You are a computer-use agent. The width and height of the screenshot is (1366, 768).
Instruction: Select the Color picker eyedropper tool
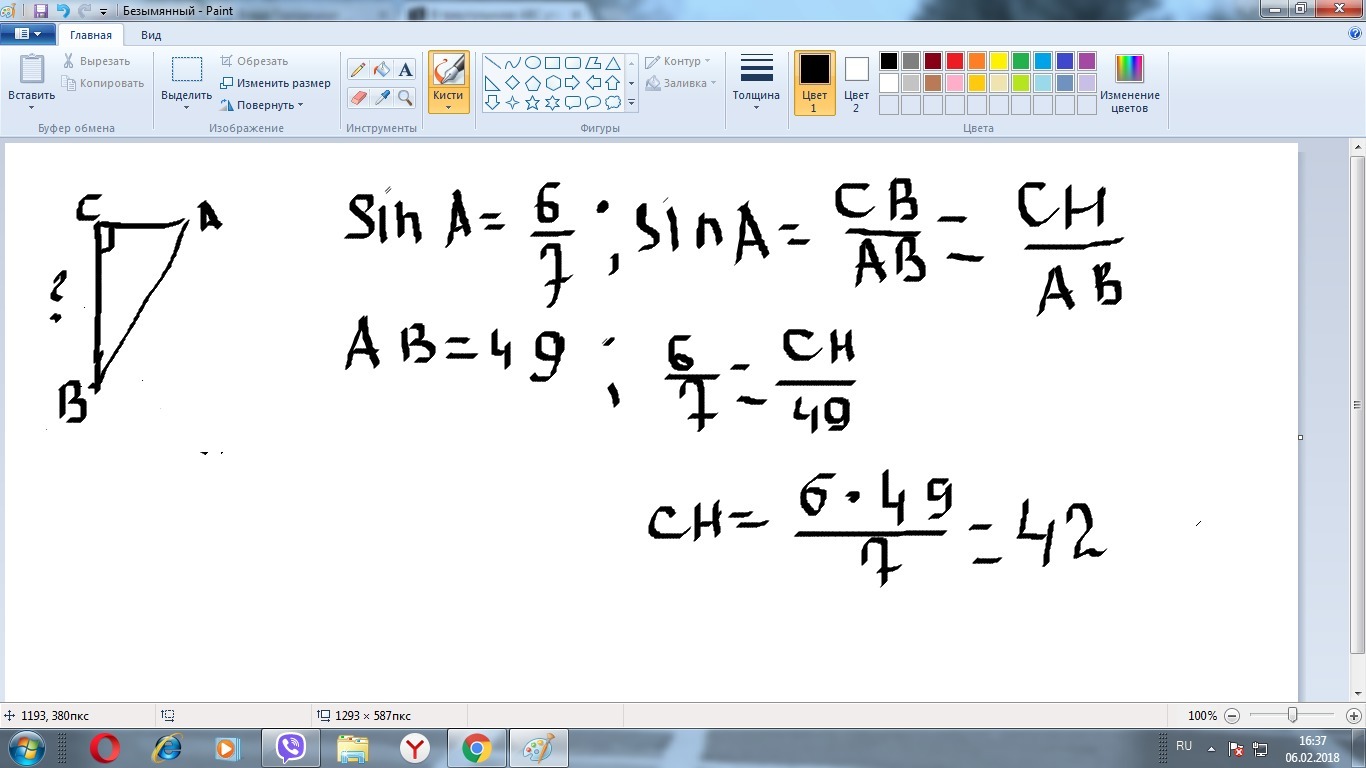click(x=381, y=97)
